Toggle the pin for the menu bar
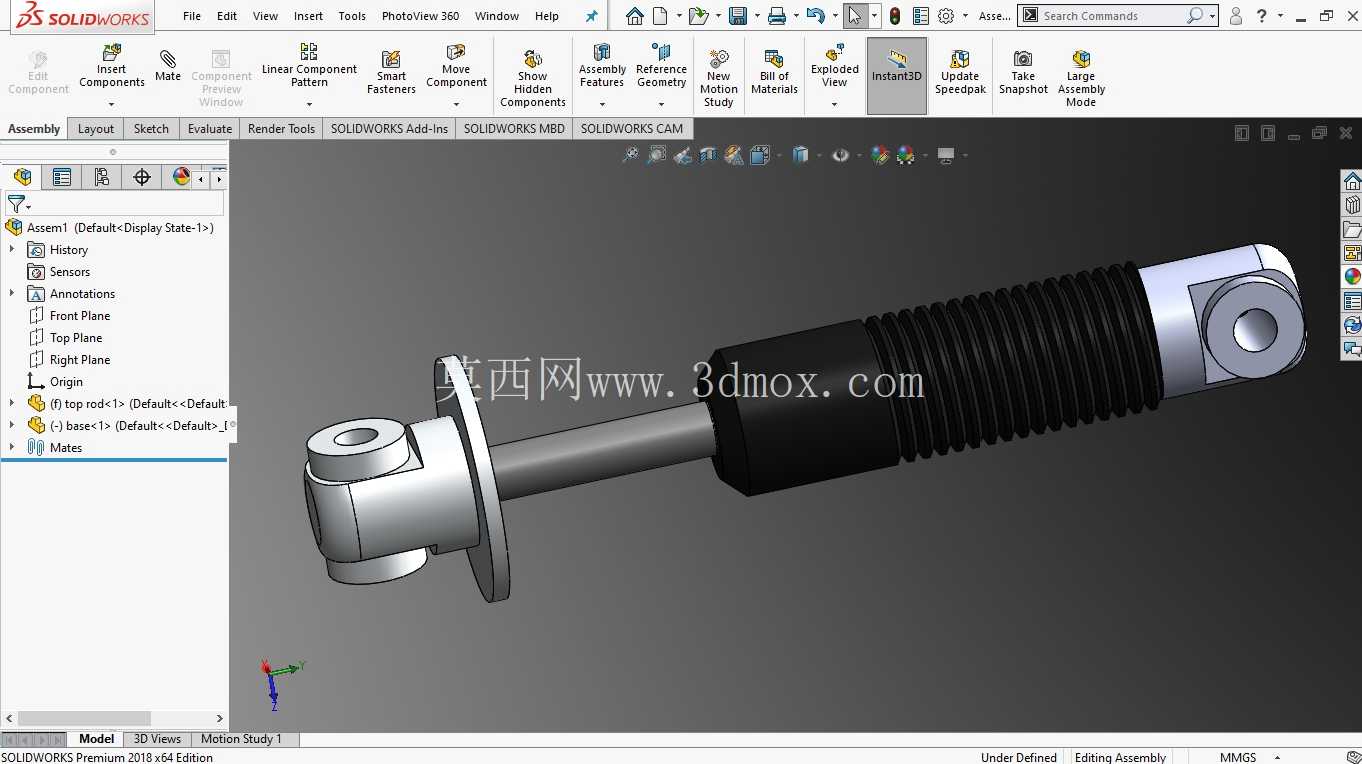Screen dimensions: 1362x764 coord(591,16)
